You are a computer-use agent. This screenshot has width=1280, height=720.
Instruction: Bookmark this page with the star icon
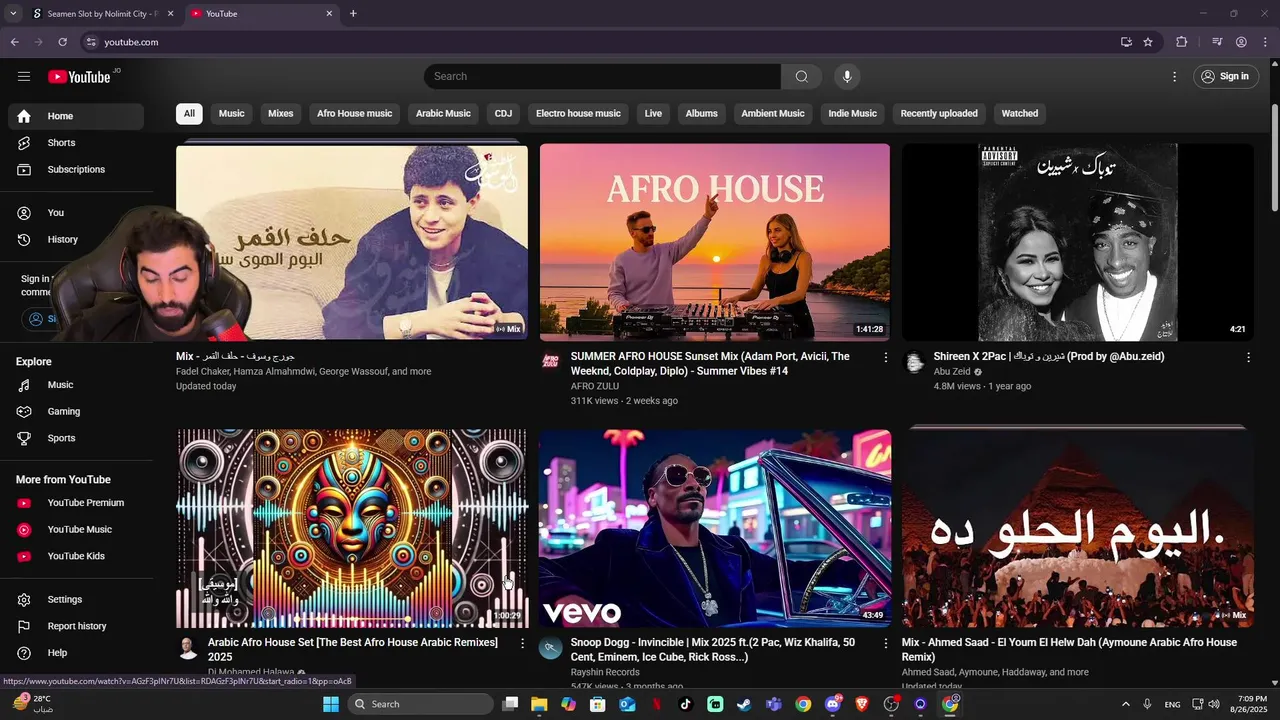click(1148, 42)
